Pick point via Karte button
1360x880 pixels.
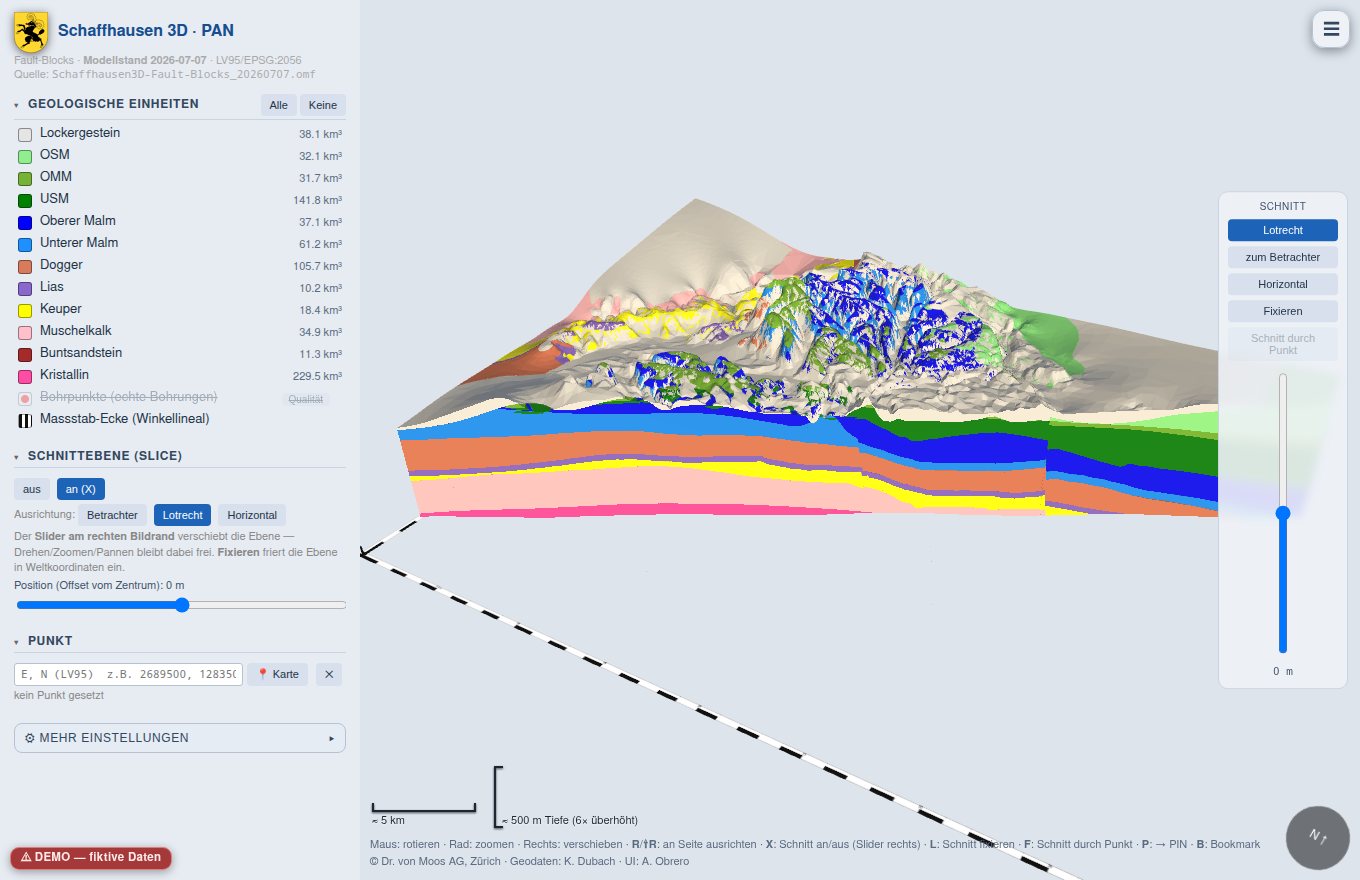(278, 674)
